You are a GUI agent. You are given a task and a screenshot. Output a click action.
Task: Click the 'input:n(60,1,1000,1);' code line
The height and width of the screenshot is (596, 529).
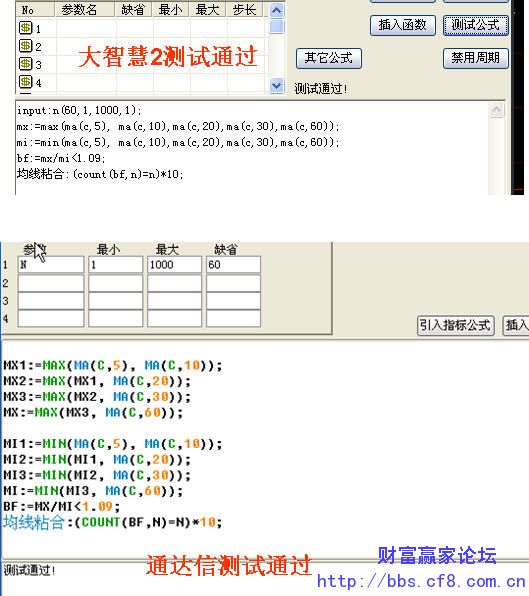point(79,110)
